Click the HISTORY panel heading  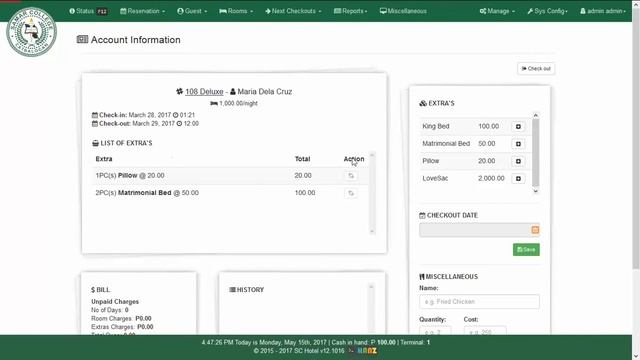(247, 289)
